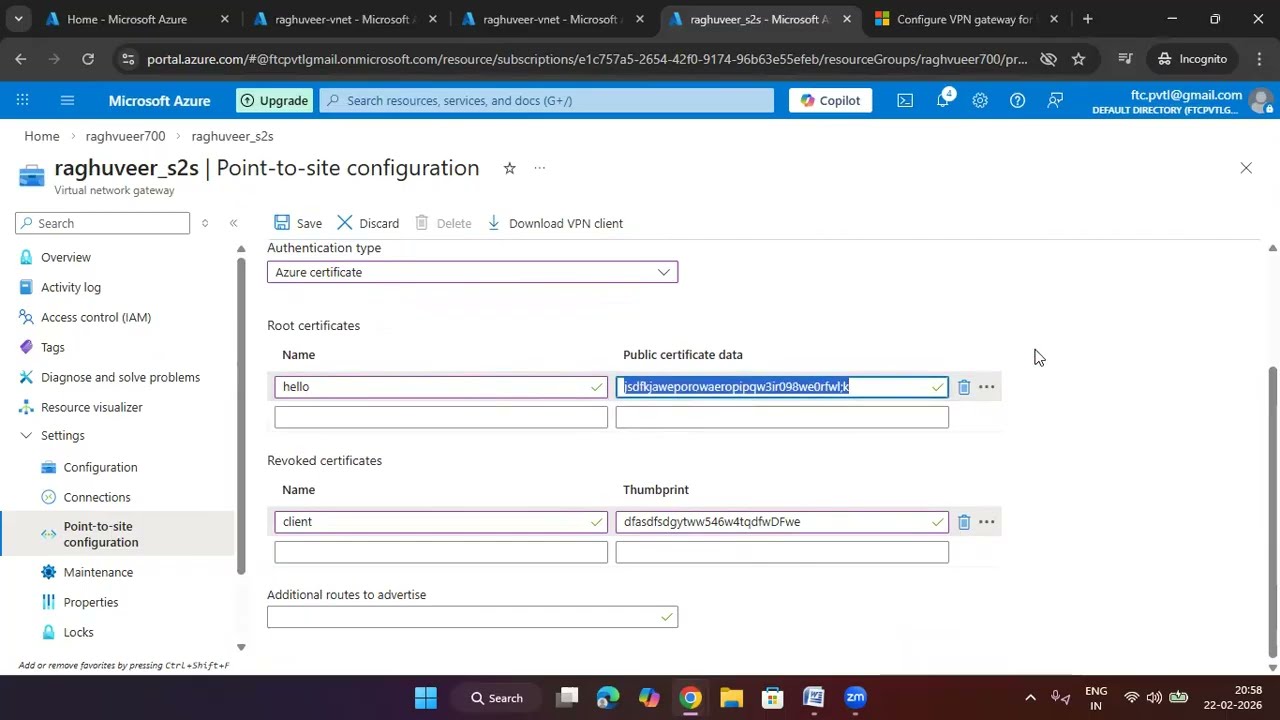Click the Copilot button
The image size is (1280, 720).
(x=830, y=100)
